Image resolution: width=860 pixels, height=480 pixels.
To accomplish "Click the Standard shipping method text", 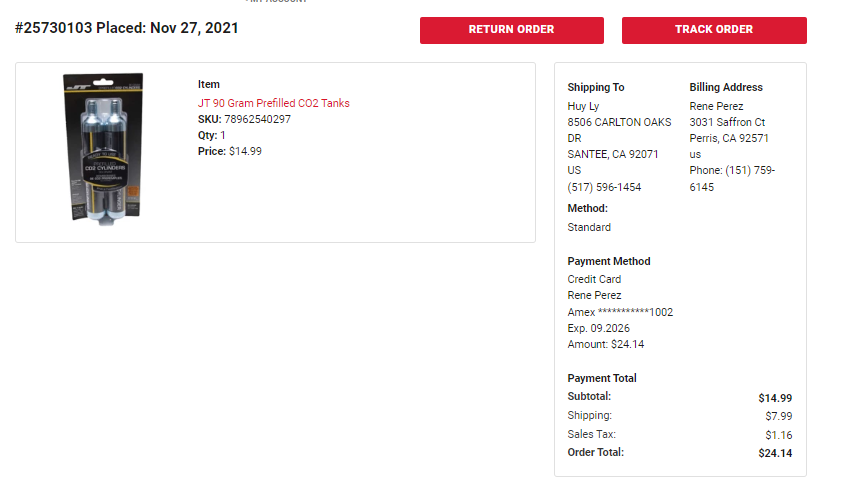I will click(589, 227).
